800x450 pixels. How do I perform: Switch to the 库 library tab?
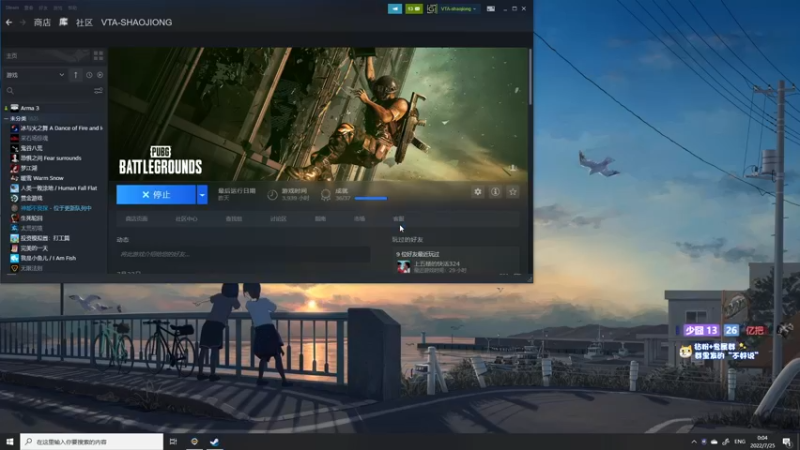pos(63,22)
